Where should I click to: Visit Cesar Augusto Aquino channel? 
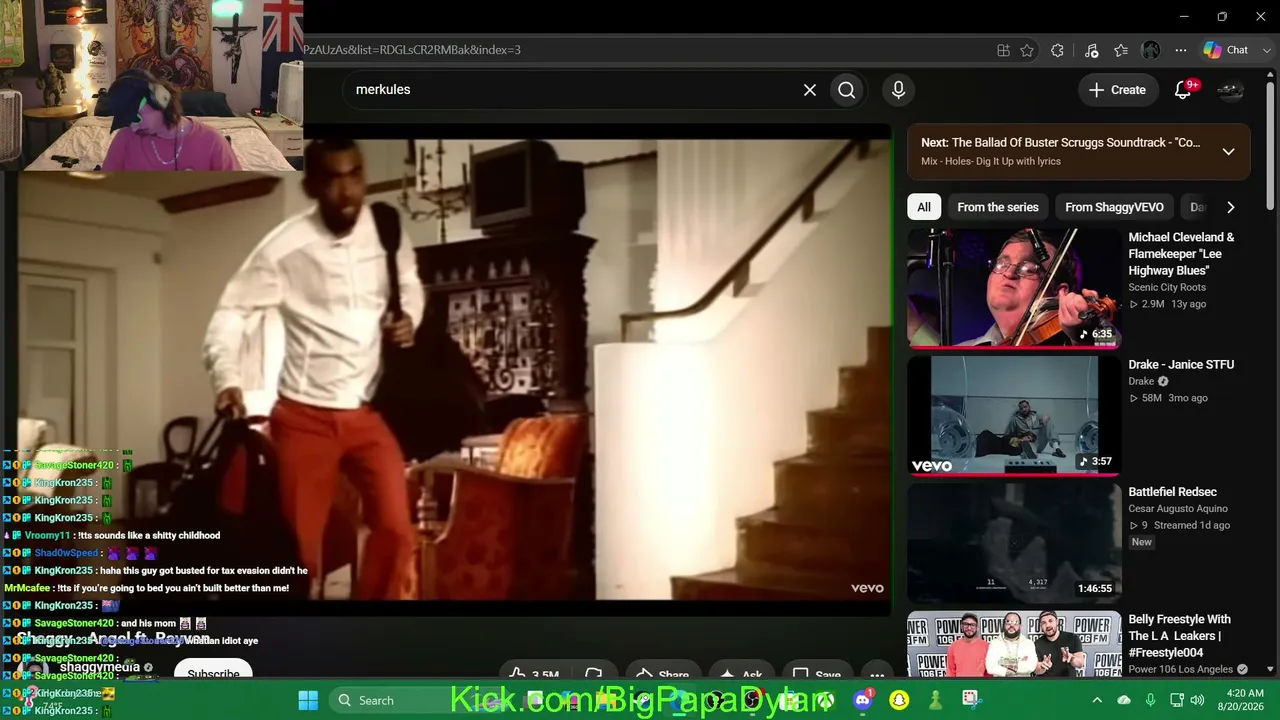coord(1178,508)
